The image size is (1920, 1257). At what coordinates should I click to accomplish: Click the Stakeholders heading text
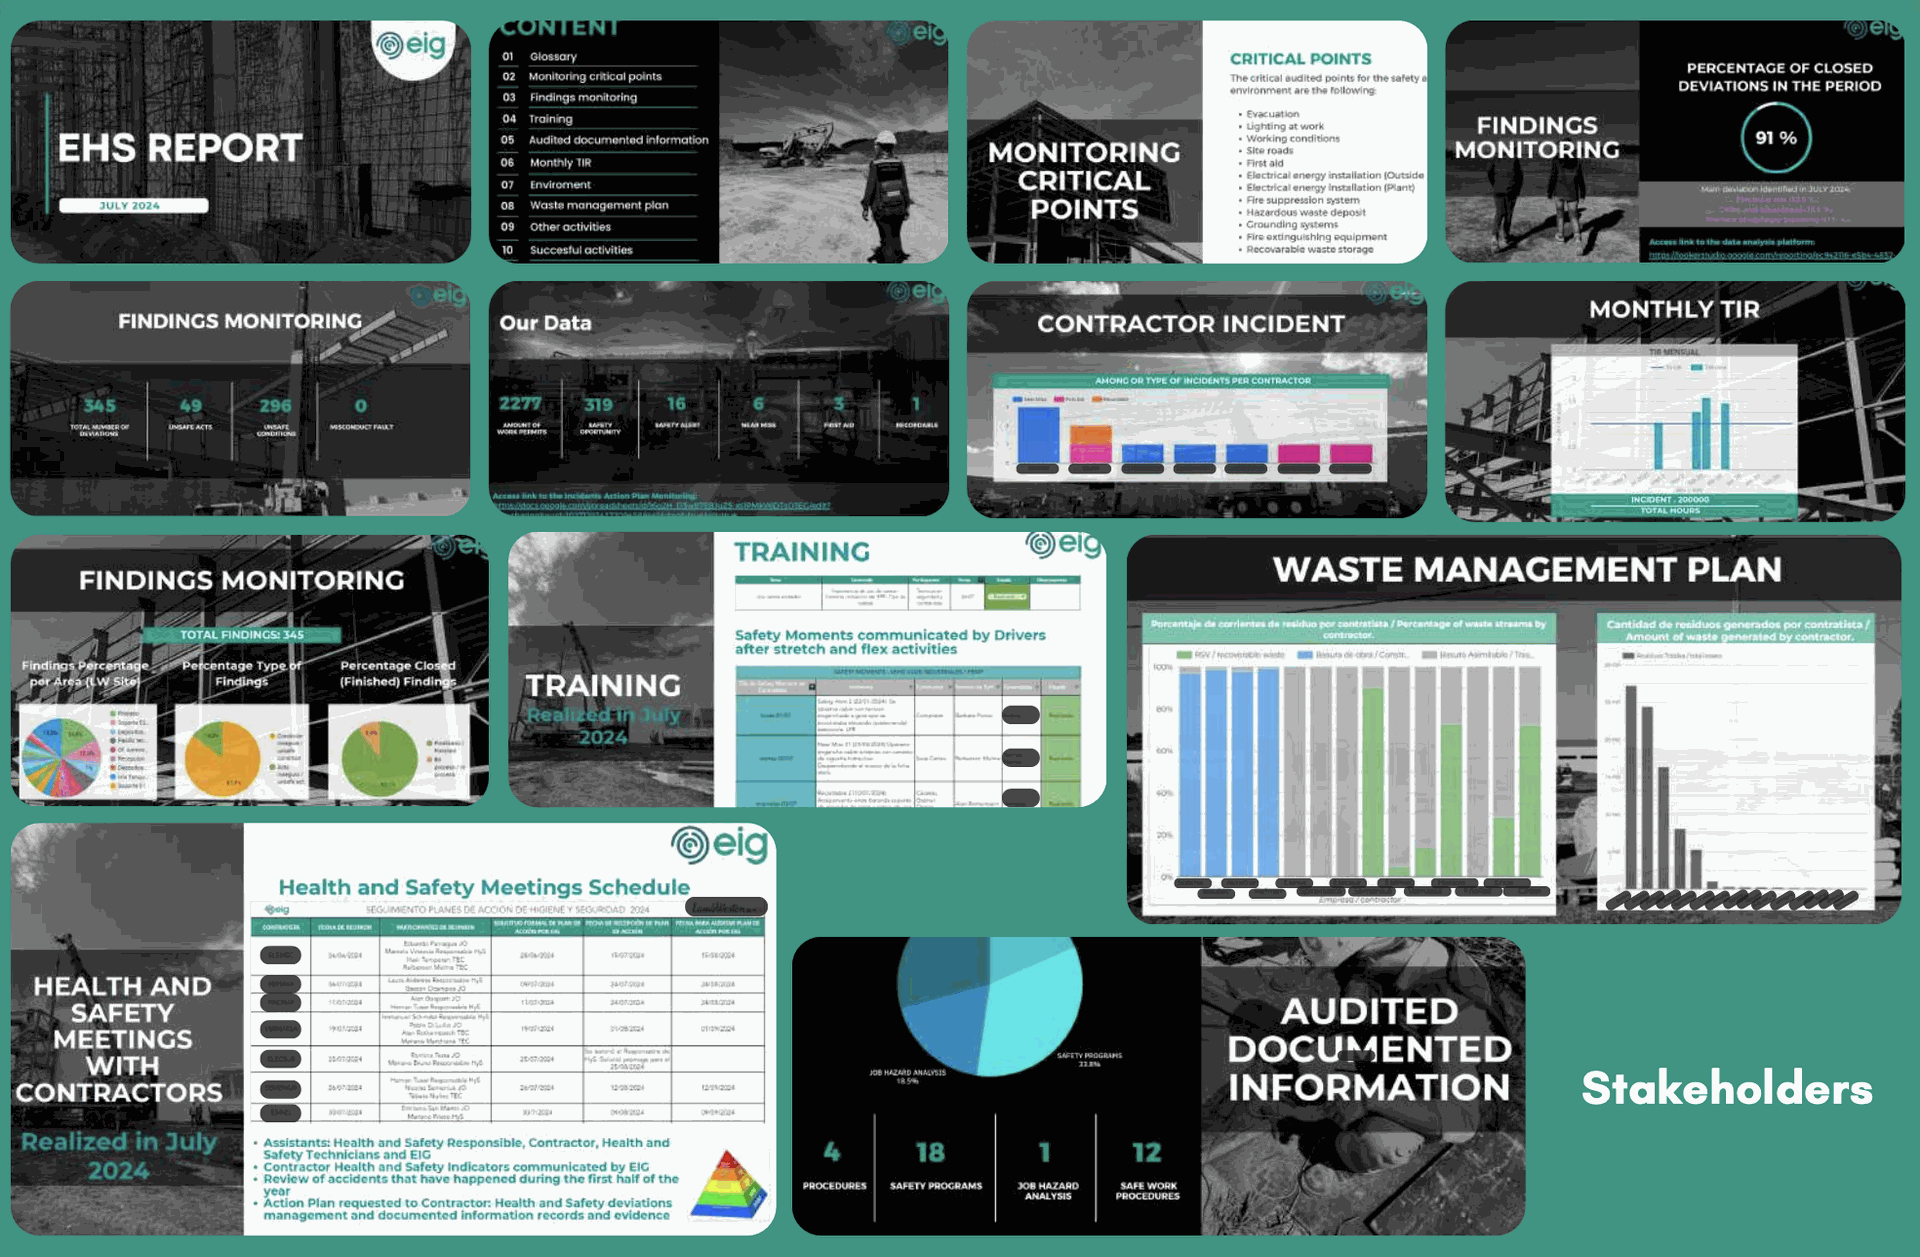(x=1726, y=1088)
